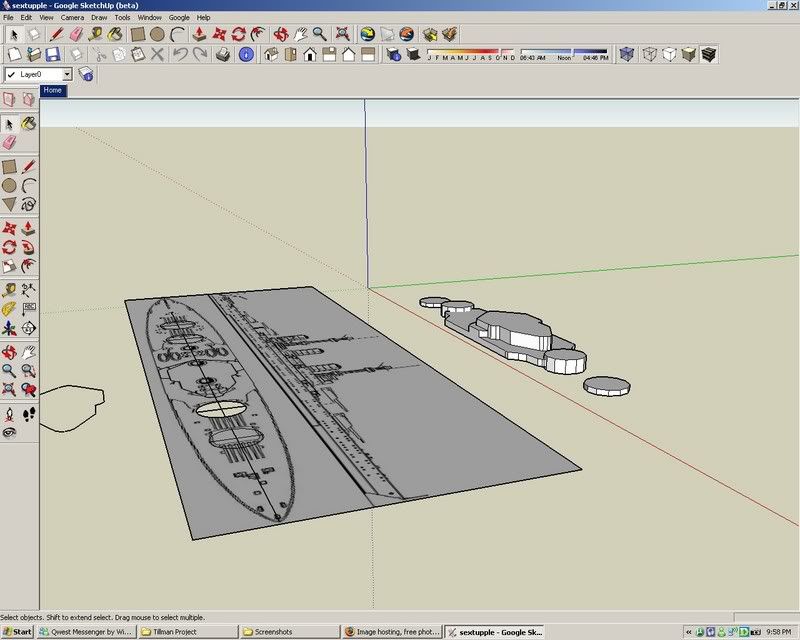Select Freehand tool in left toolbar
This screenshot has height=640, width=800.
pos(29,205)
